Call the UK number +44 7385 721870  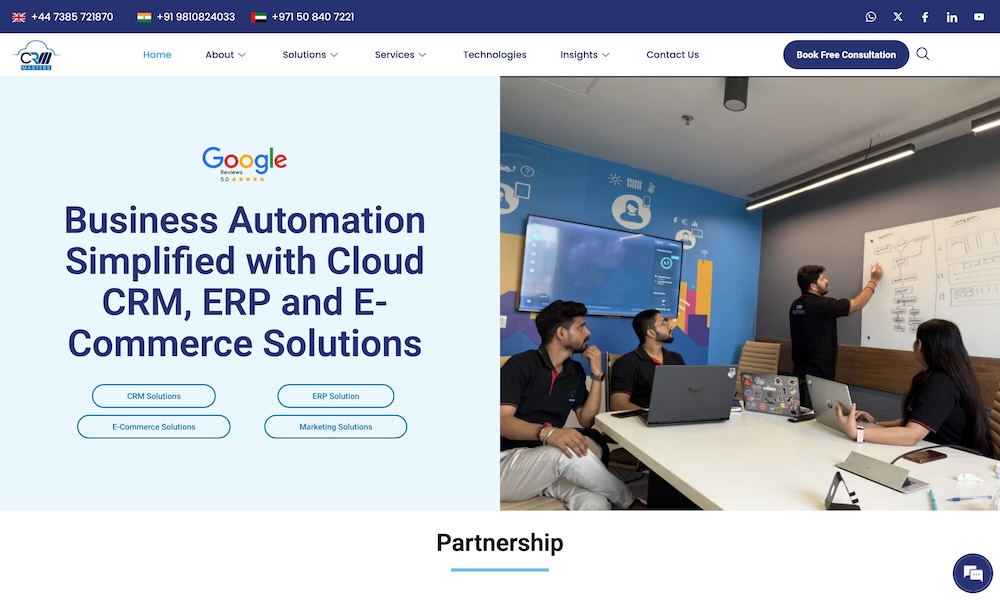coord(71,17)
